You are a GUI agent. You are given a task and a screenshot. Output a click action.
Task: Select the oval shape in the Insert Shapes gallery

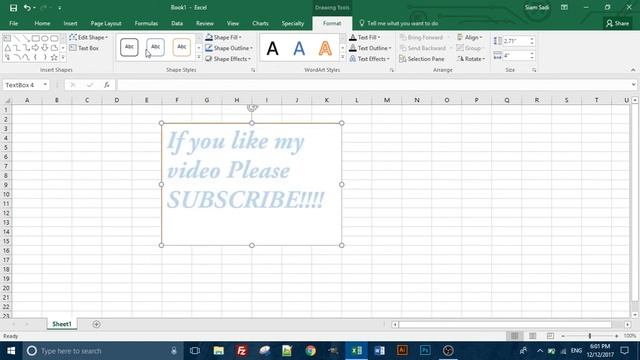pos(45,38)
